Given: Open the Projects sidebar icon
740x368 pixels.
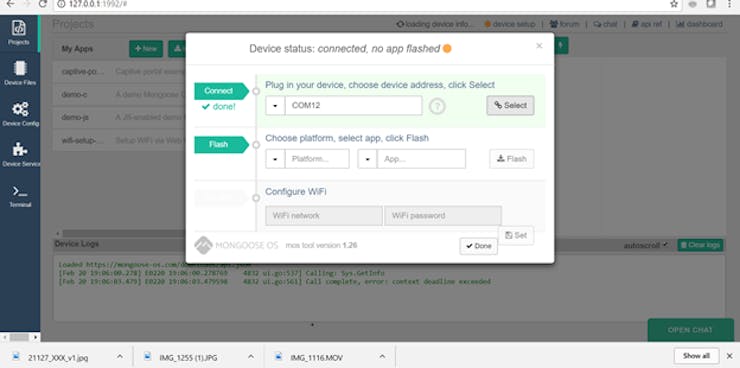Looking at the screenshot, I should pyautogui.click(x=19, y=32).
